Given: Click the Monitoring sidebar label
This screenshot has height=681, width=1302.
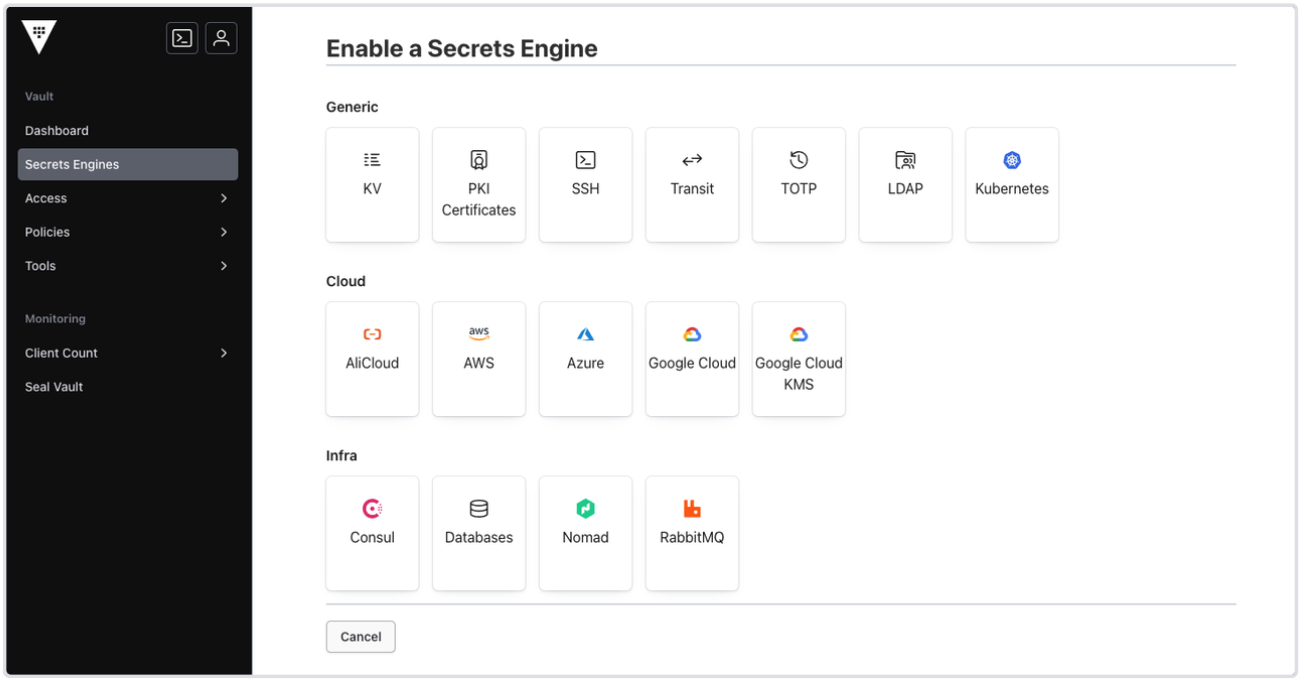Looking at the screenshot, I should pos(55,319).
